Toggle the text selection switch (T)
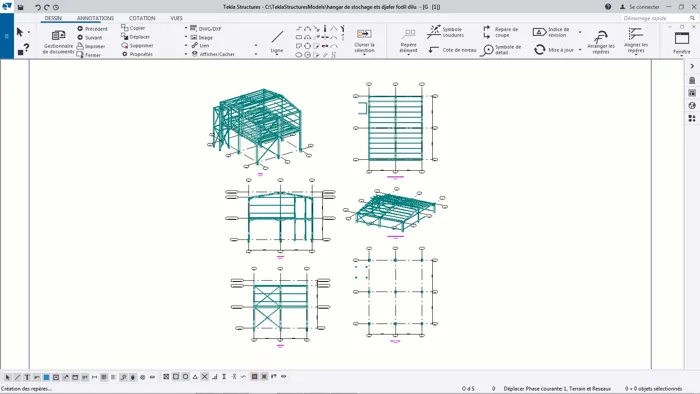Viewport: 700px width, 394px height. (x=27, y=377)
